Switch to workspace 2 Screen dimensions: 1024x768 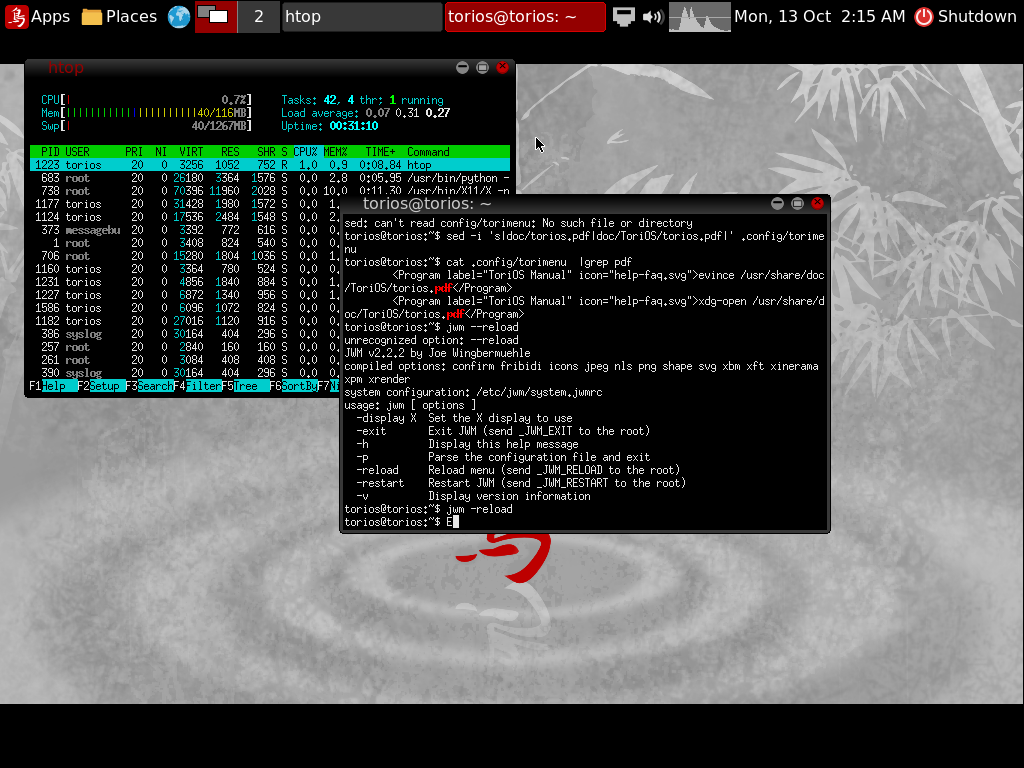(x=259, y=17)
